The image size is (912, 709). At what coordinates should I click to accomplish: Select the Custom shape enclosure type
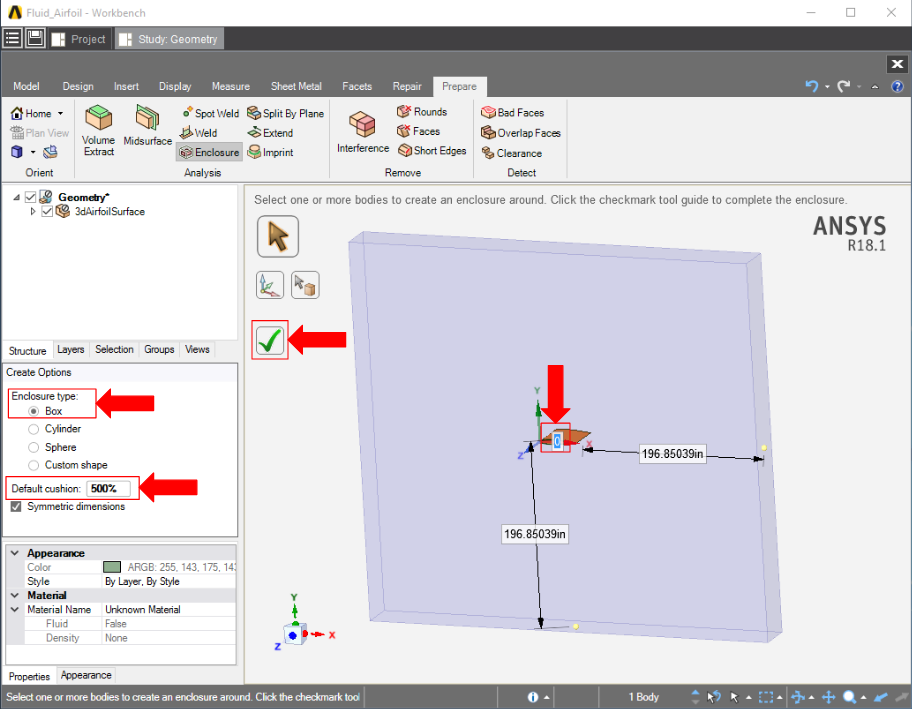(x=34, y=465)
